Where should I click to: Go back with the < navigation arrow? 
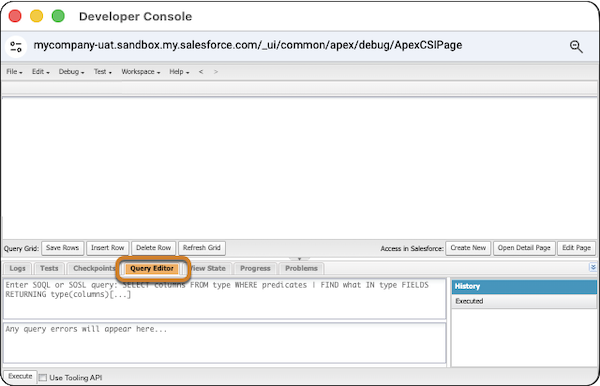[201, 72]
